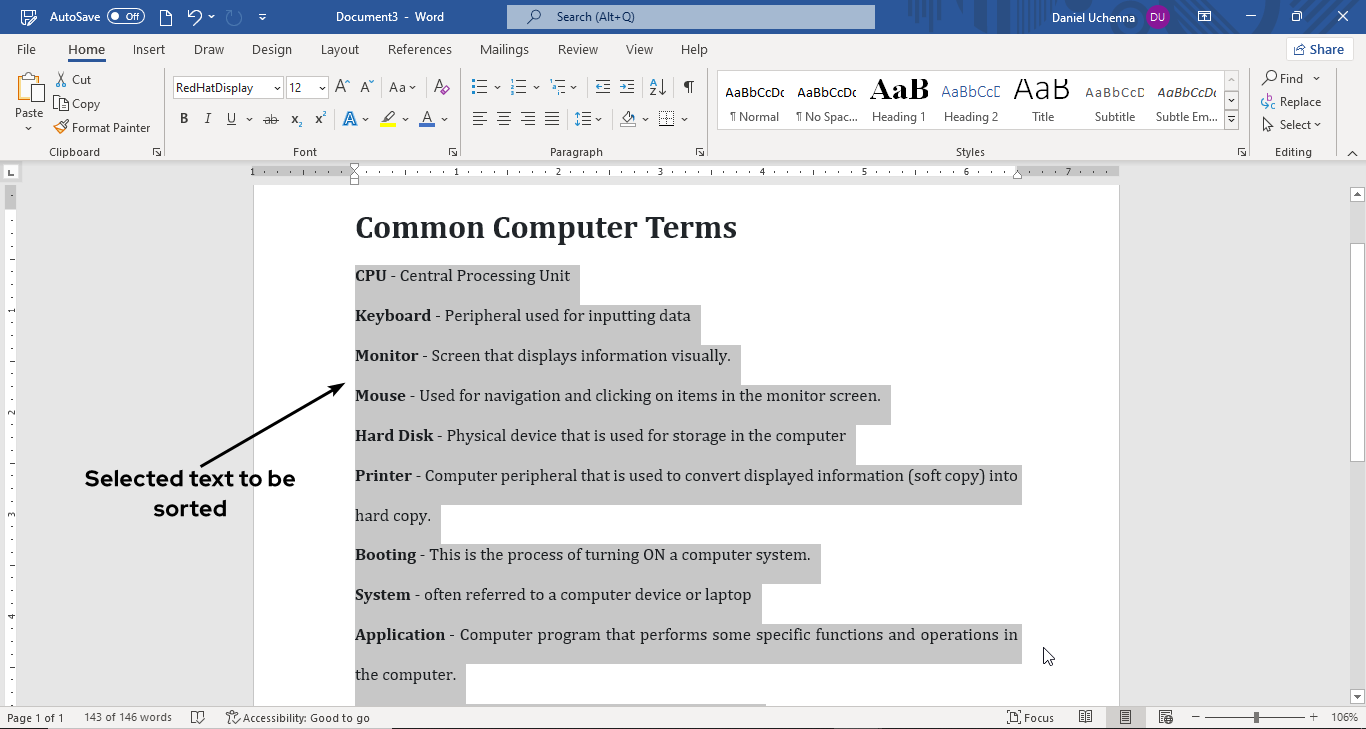This screenshot has height=729, width=1366.
Task: Expand the Styles gallery more arrow
Action: pos(1232,120)
